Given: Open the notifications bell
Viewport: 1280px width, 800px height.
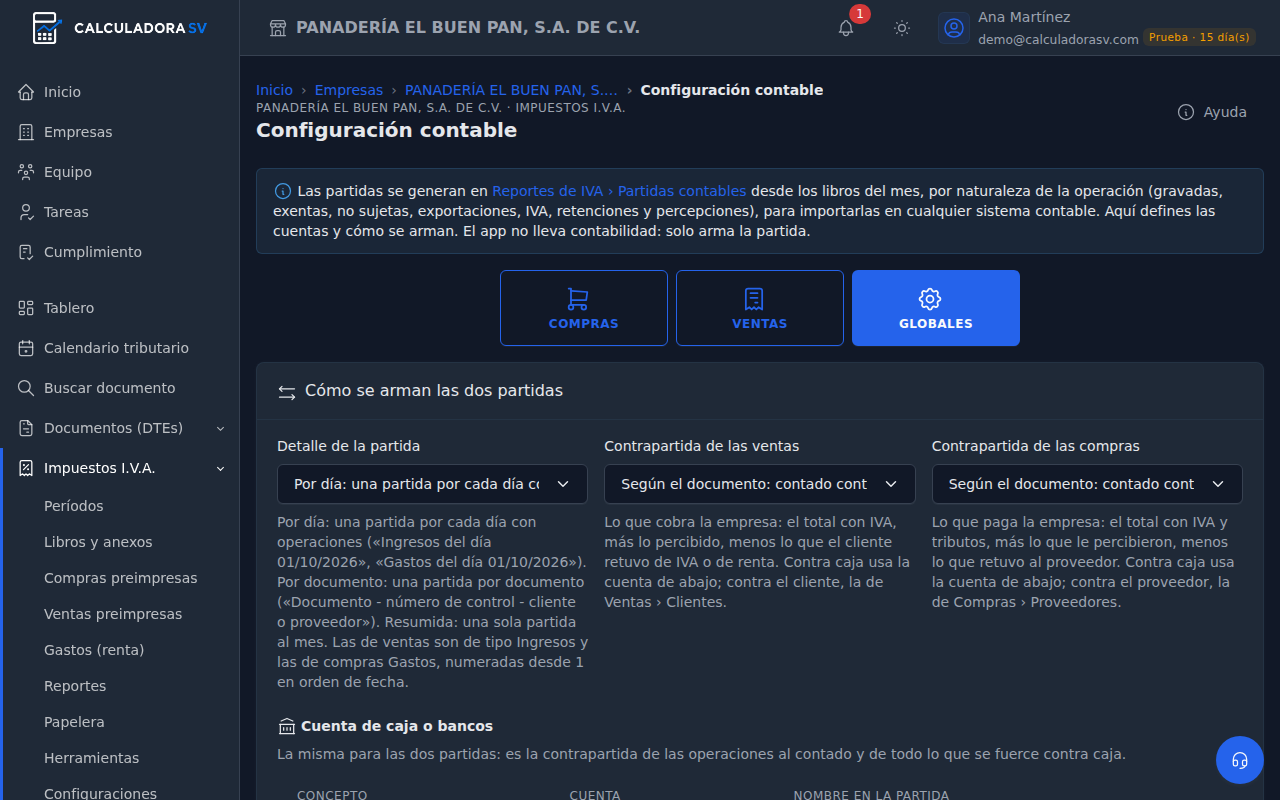Looking at the screenshot, I should 846,28.
